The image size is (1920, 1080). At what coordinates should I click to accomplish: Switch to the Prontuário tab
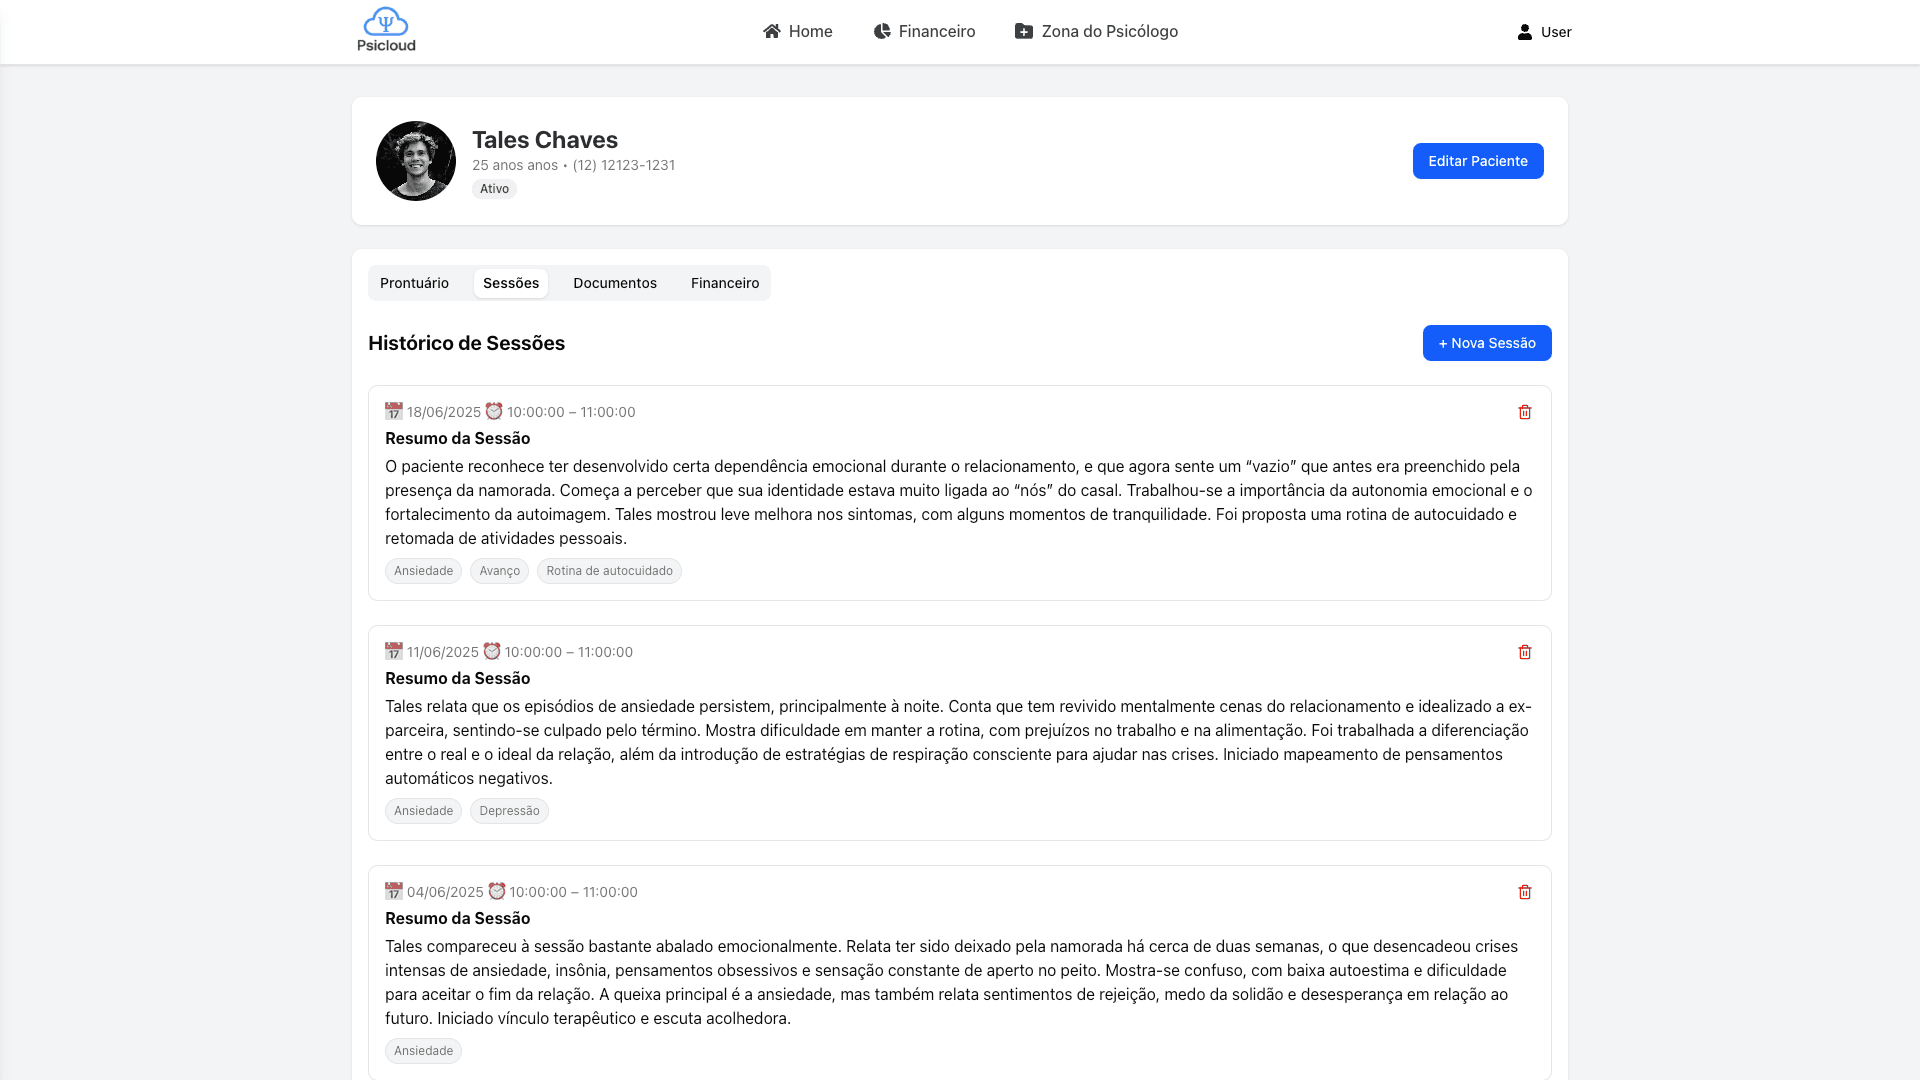[x=414, y=283]
